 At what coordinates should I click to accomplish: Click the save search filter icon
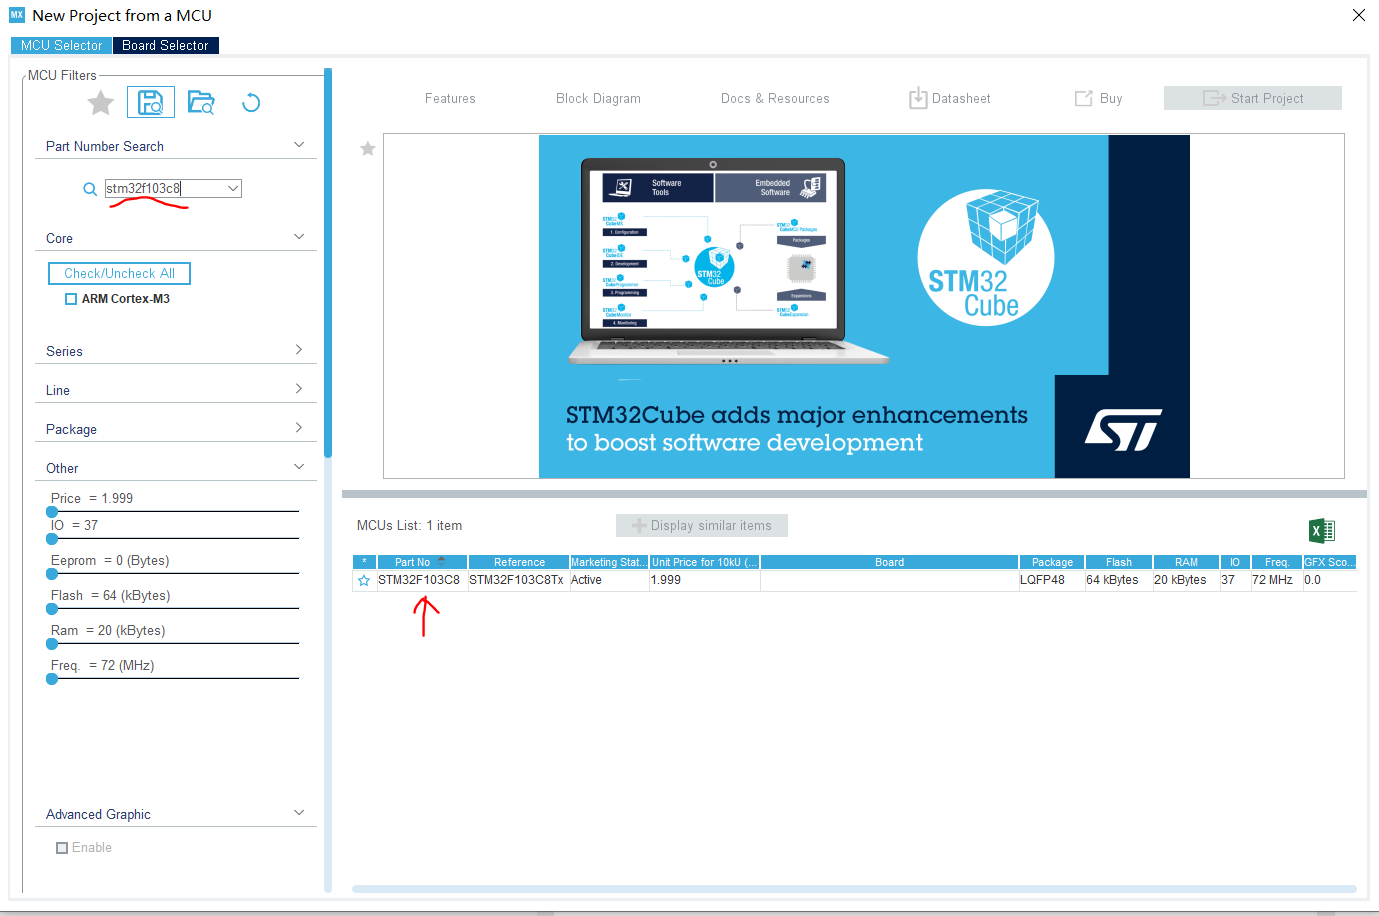click(x=151, y=102)
